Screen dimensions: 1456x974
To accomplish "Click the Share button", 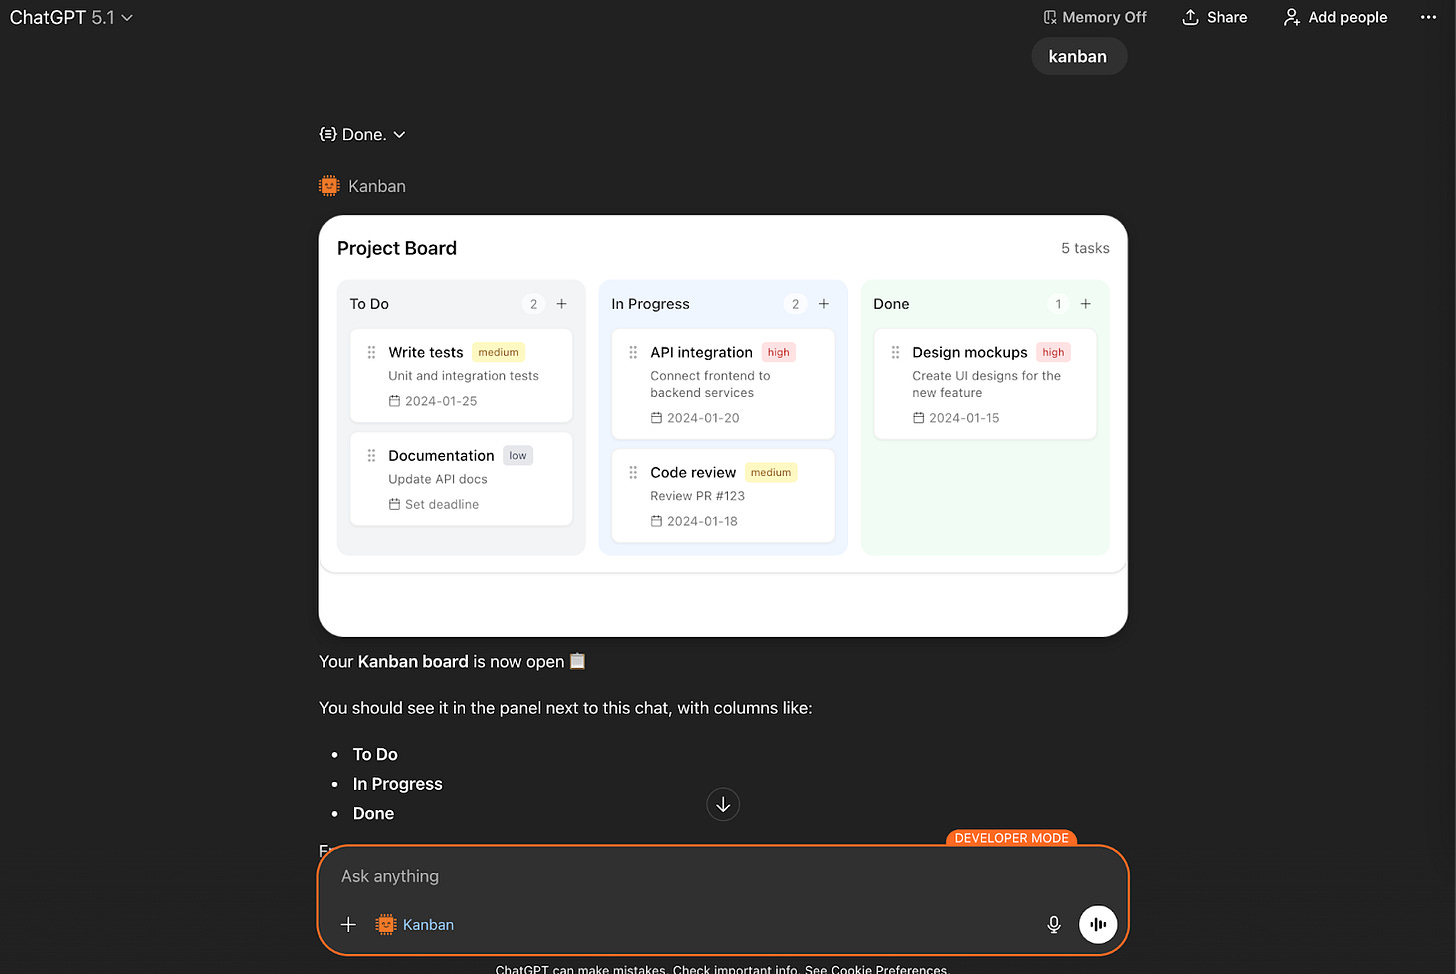I will tap(1214, 17).
